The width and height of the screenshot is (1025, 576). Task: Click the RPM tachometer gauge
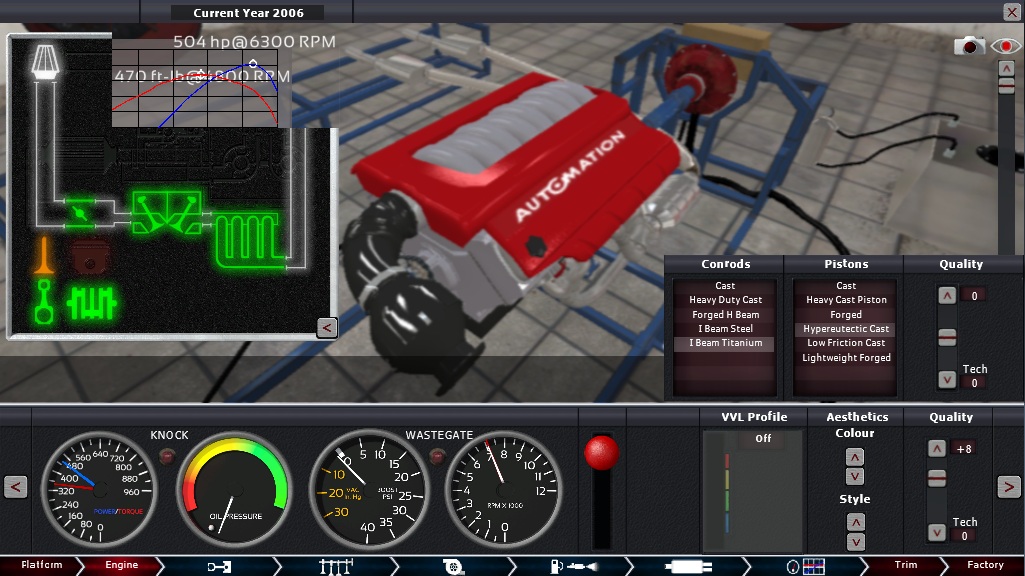click(x=503, y=488)
